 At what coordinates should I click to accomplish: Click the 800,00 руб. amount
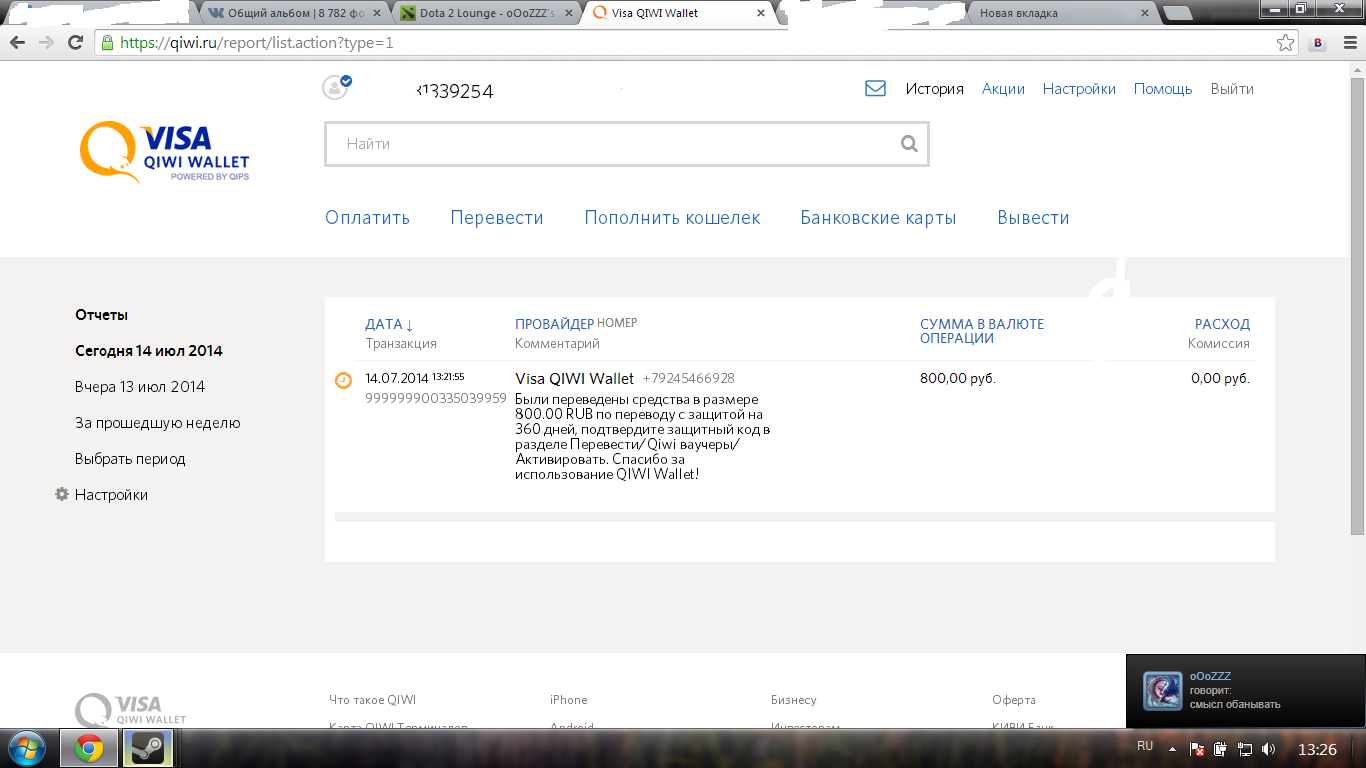click(x=958, y=379)
